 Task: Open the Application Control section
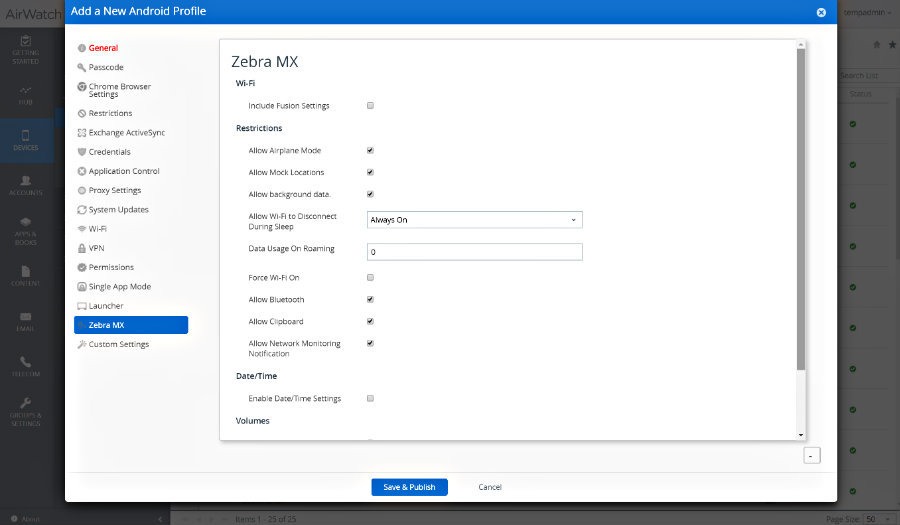(124, 171)
